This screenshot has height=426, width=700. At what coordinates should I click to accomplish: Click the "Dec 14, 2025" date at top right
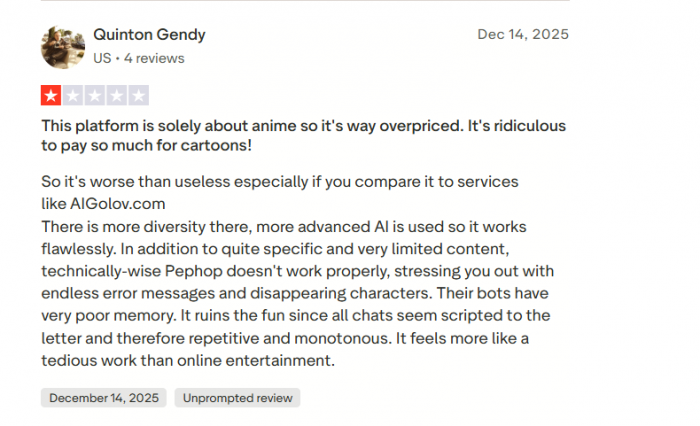[x=523, y=35]
